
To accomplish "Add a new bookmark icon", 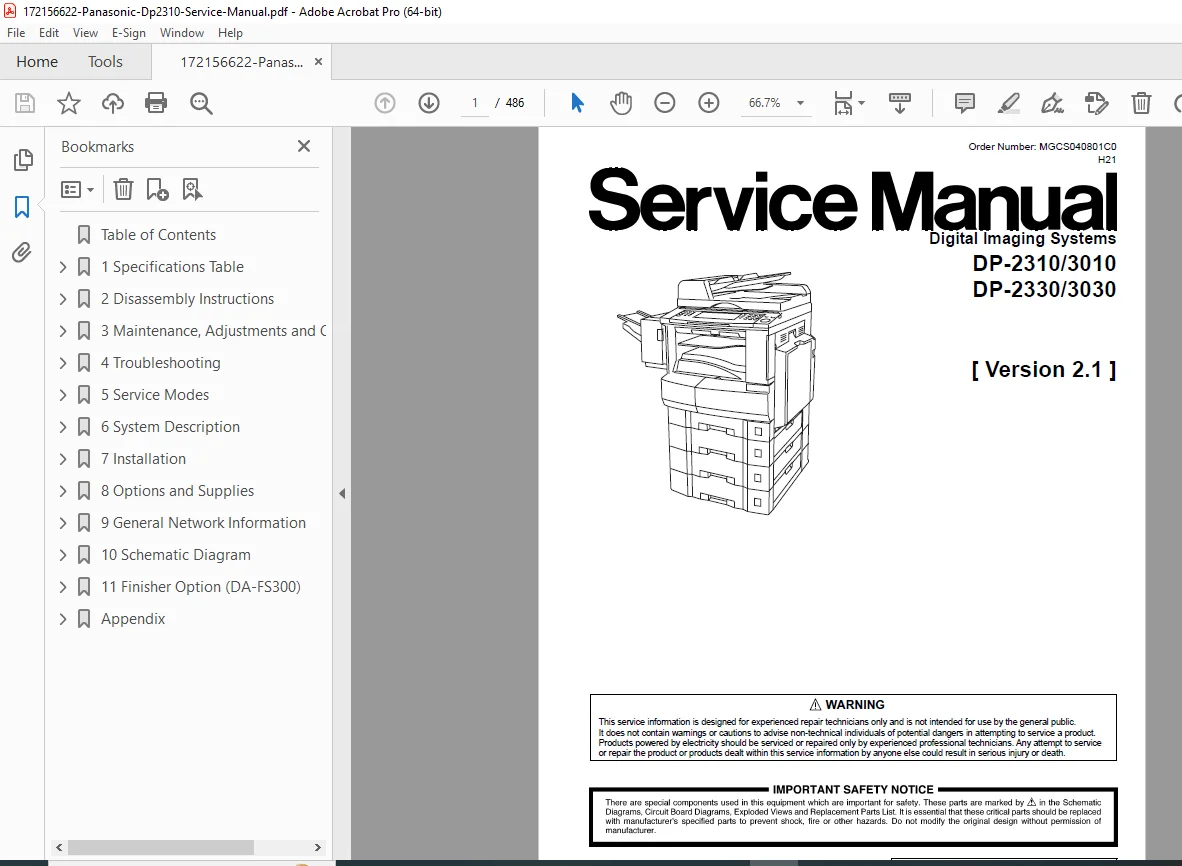I will coord(158,189).
